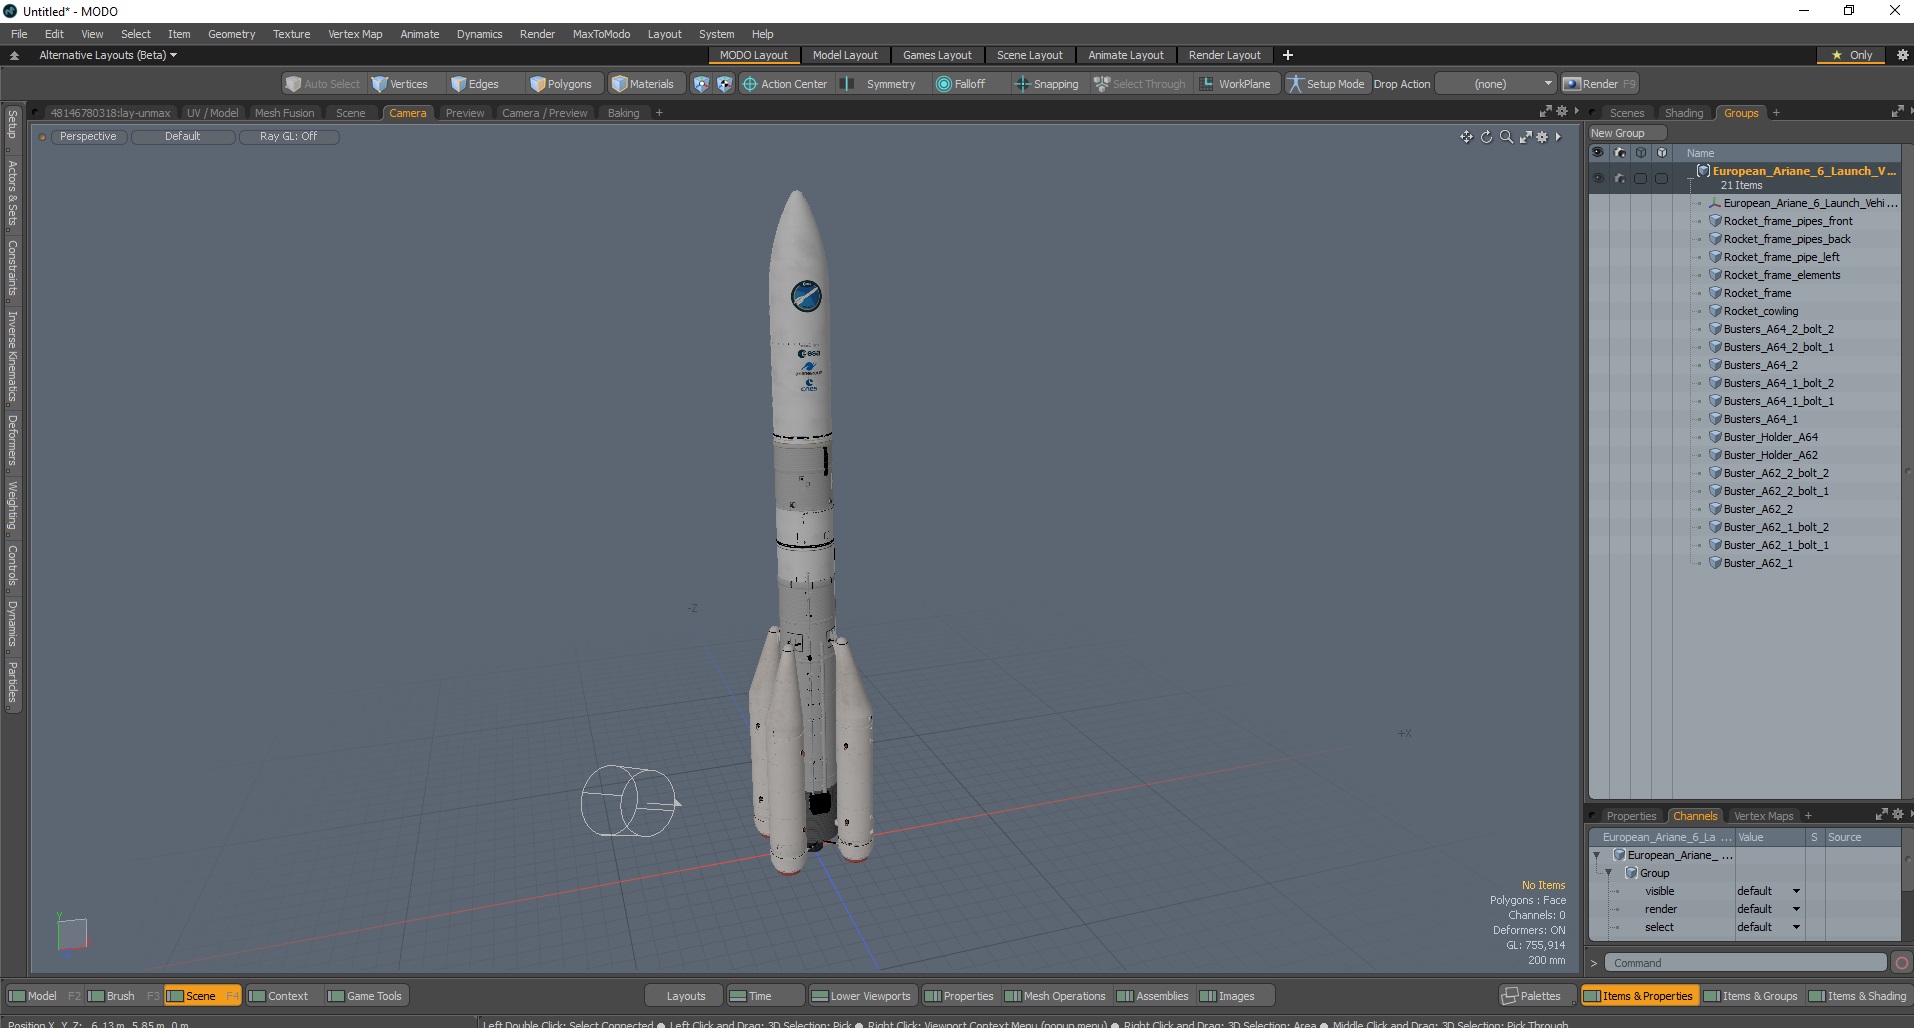1914x1028 pixels.
Task: Click the viewport zoom magnifier icon
Action: pyautogui.click(x=1506, y=137)
